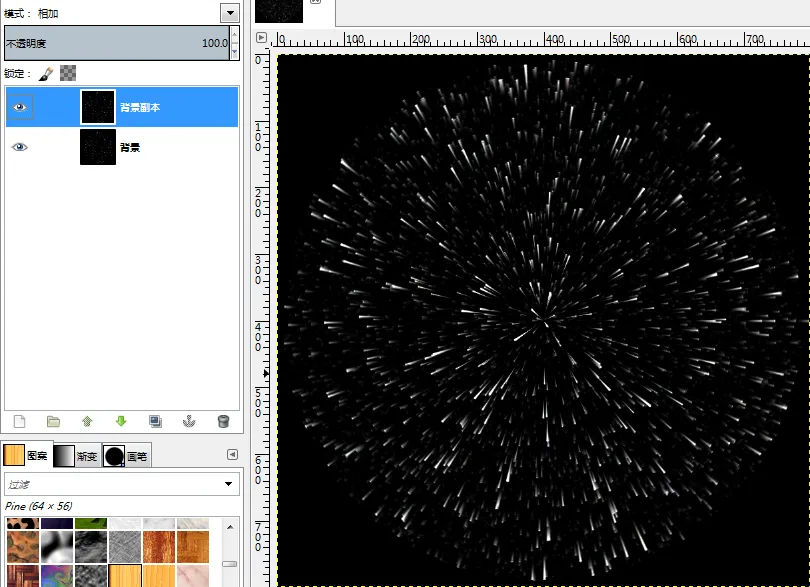Image resolution: width=810 pixels, height=587 pixels.
Task: Select the image tab thumbnail above canvas
Action: (279, 11)
